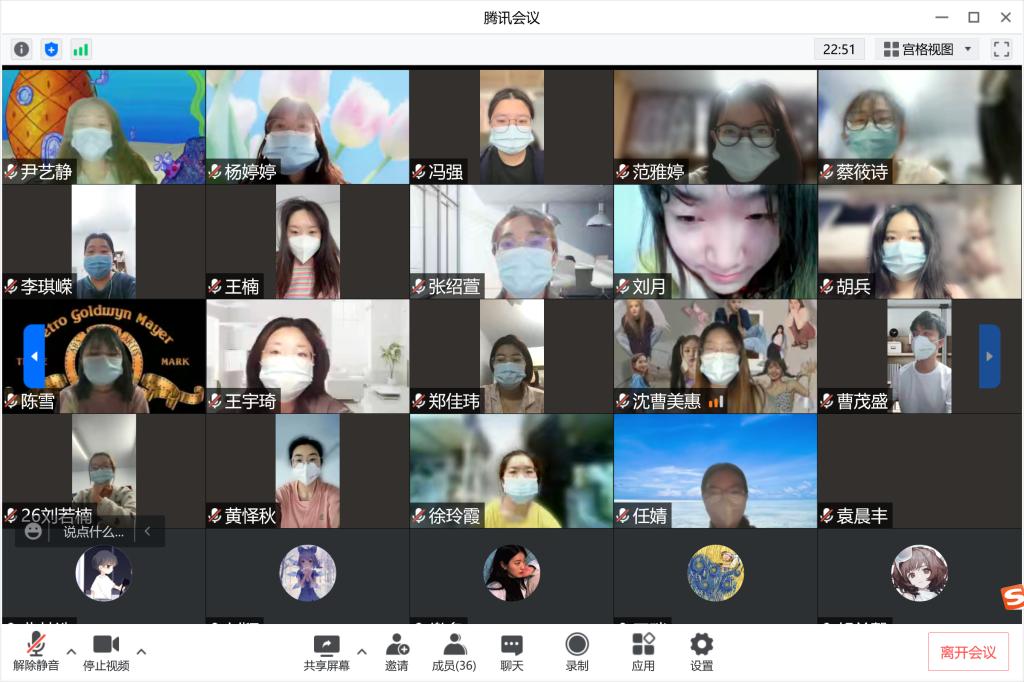Start recording with 录制 button
Viewport: 1024px width, 682px height.
coord(577,651)
